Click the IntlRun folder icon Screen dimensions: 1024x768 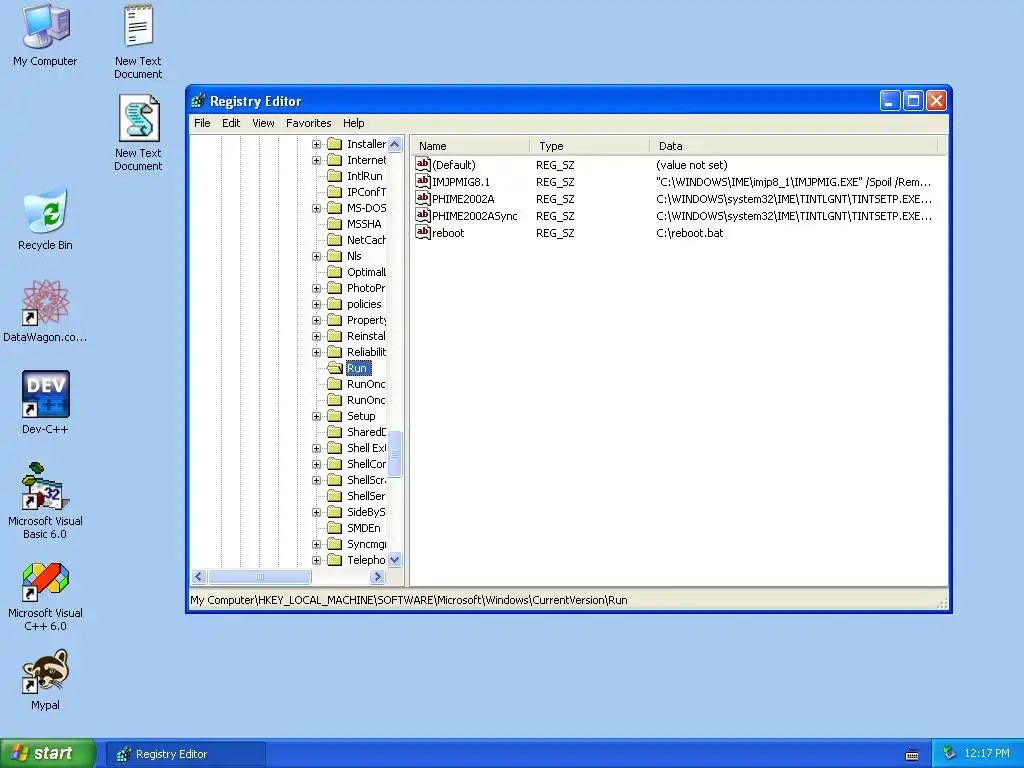tap(334, 176)
